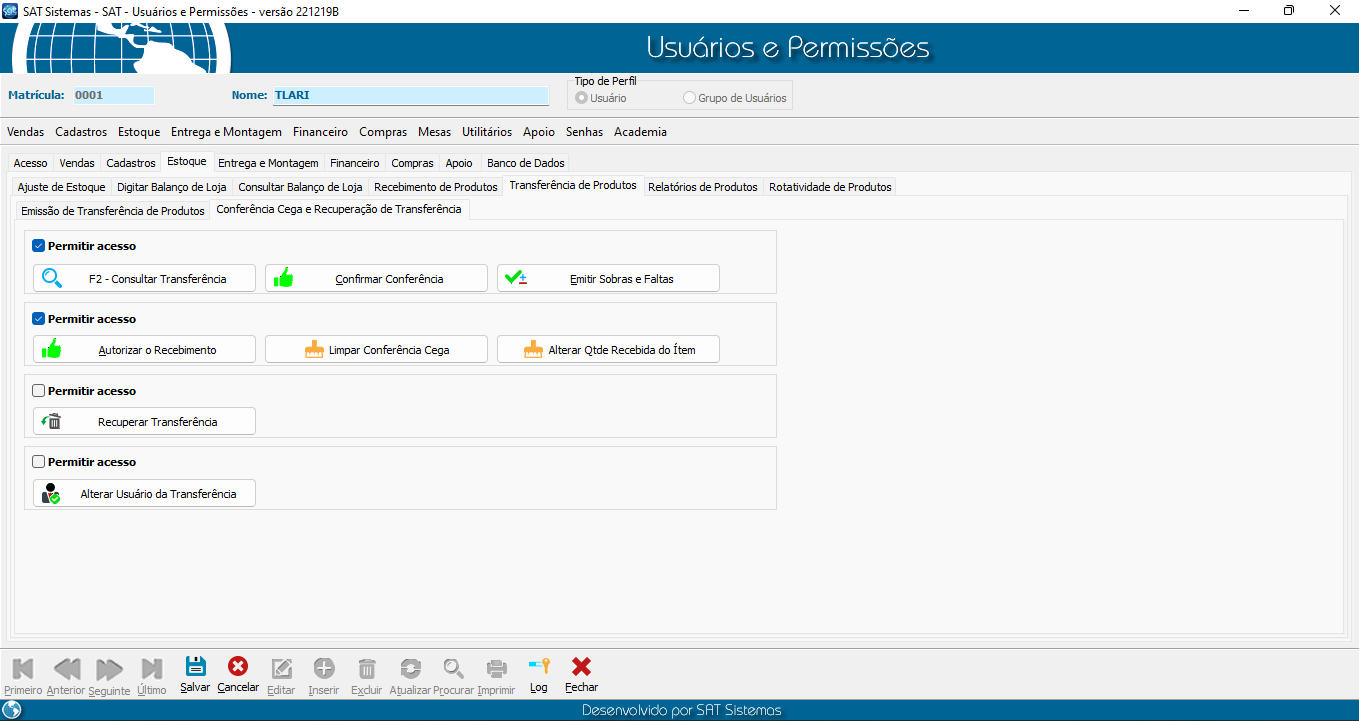Viewport: 1359px width, 721px height.
Task: Click the Salvar floppy disk icon
Action: [196, 667]
